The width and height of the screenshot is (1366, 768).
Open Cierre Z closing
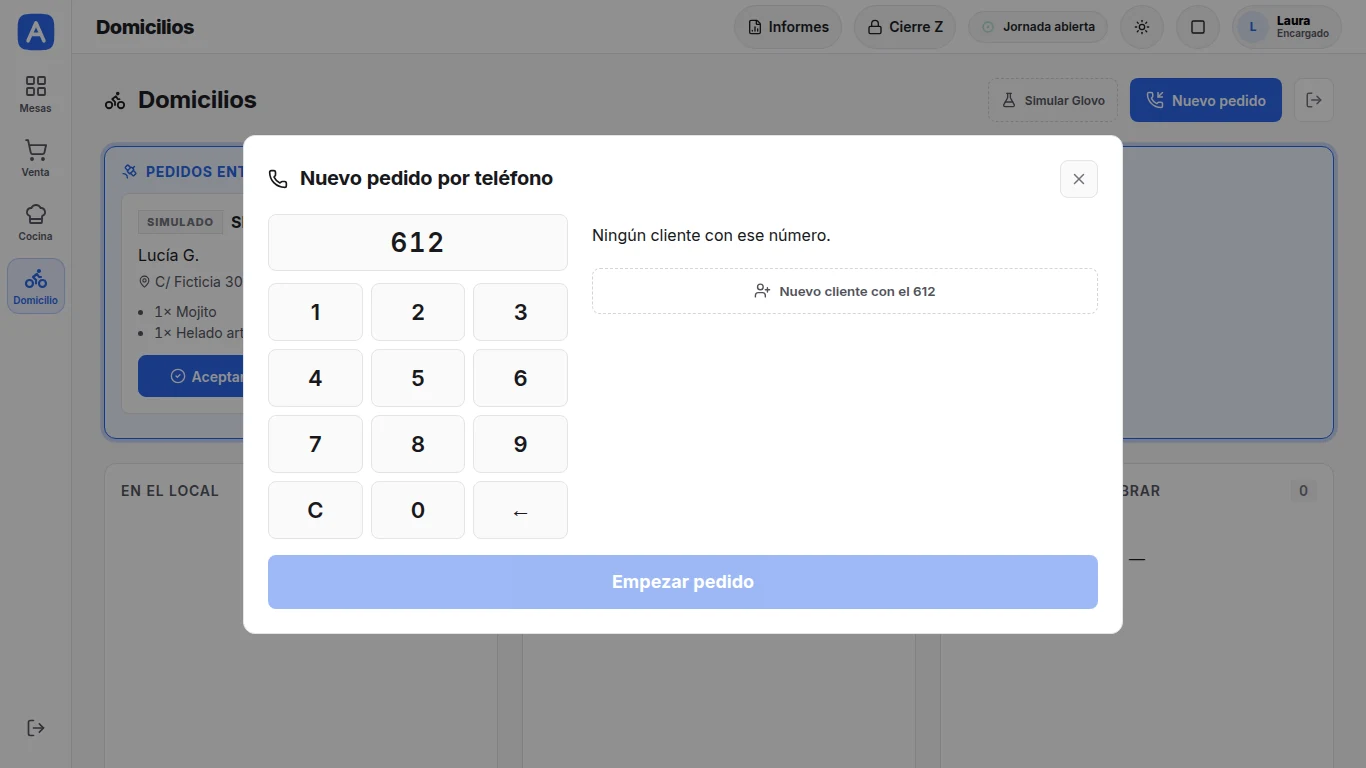pos(905,27)
